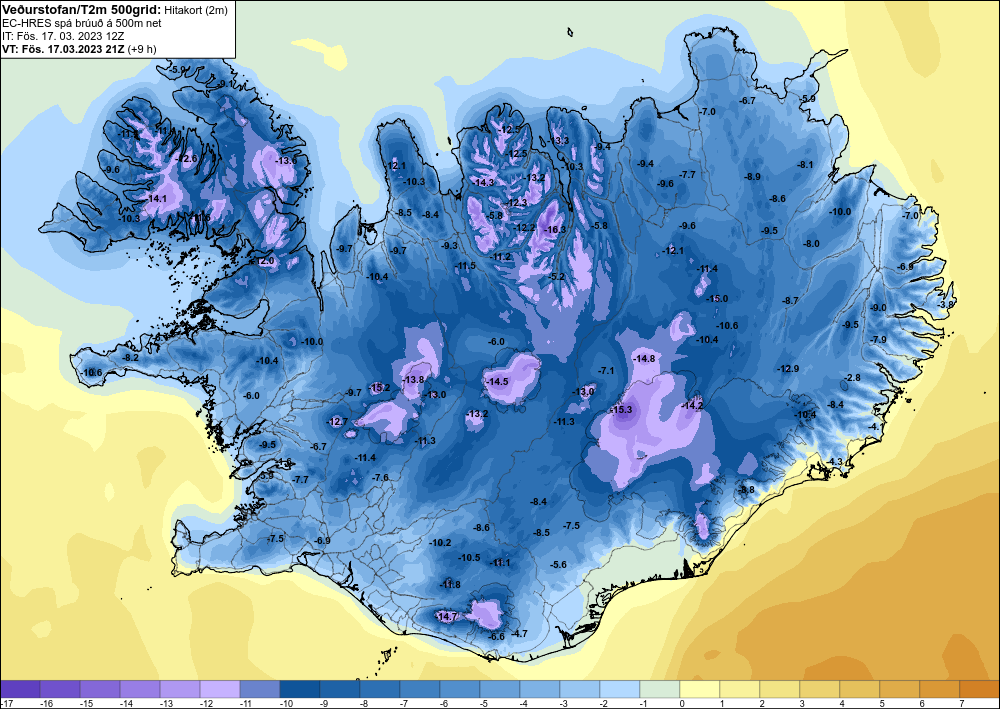Click the '-5.2' temperature value

(557, 276)
